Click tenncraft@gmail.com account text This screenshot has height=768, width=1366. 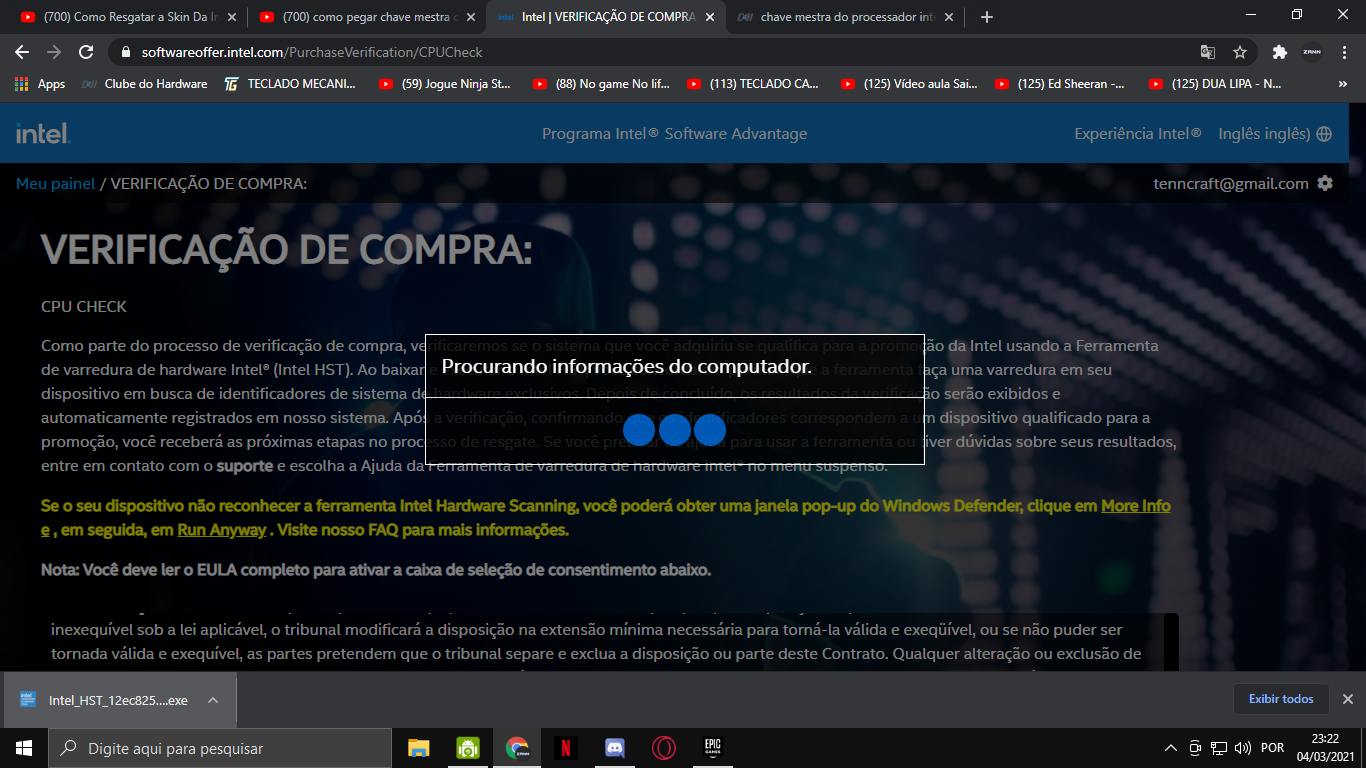coord(1231,184)
